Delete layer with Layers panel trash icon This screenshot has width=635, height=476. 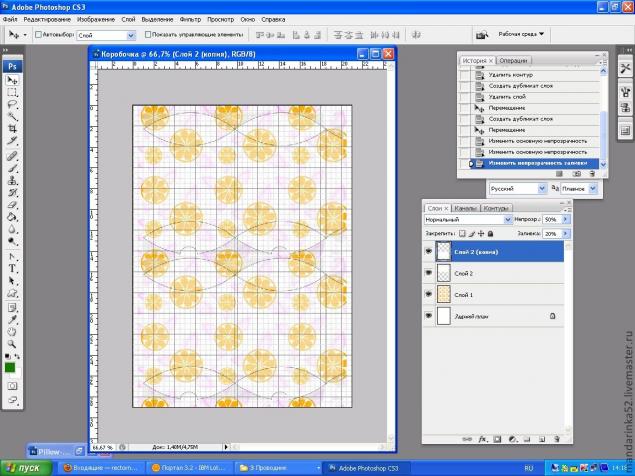[557, 439]
